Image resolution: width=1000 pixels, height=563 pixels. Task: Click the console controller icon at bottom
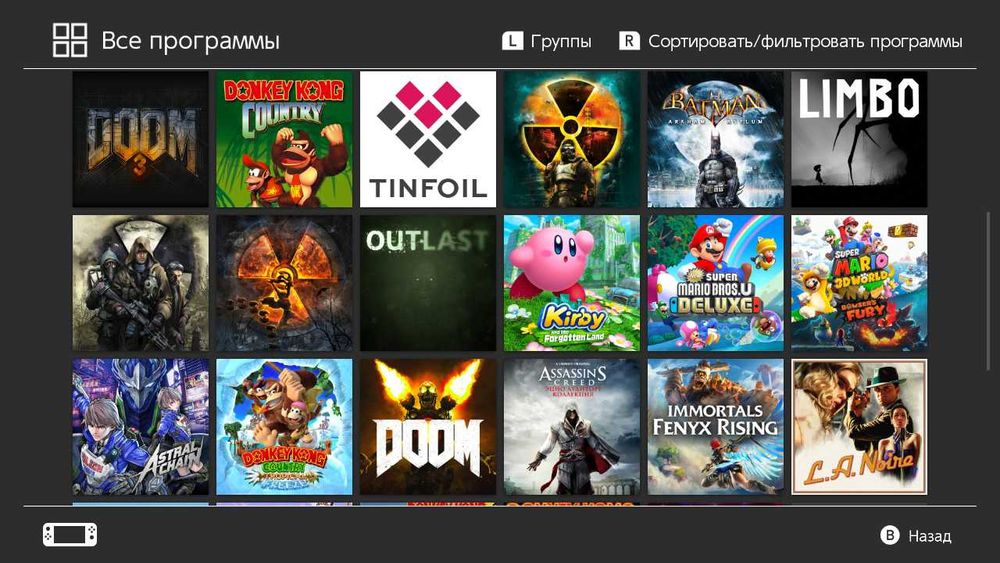coord(70,534)
